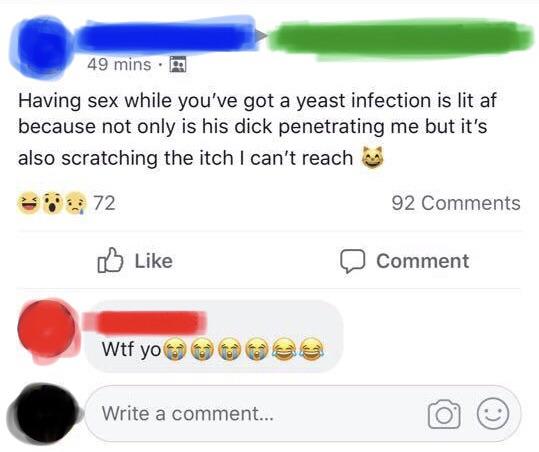Screen dimensions: 539x452
Task: Click the crying Sad reaction icon
Action: click(76, 203)
